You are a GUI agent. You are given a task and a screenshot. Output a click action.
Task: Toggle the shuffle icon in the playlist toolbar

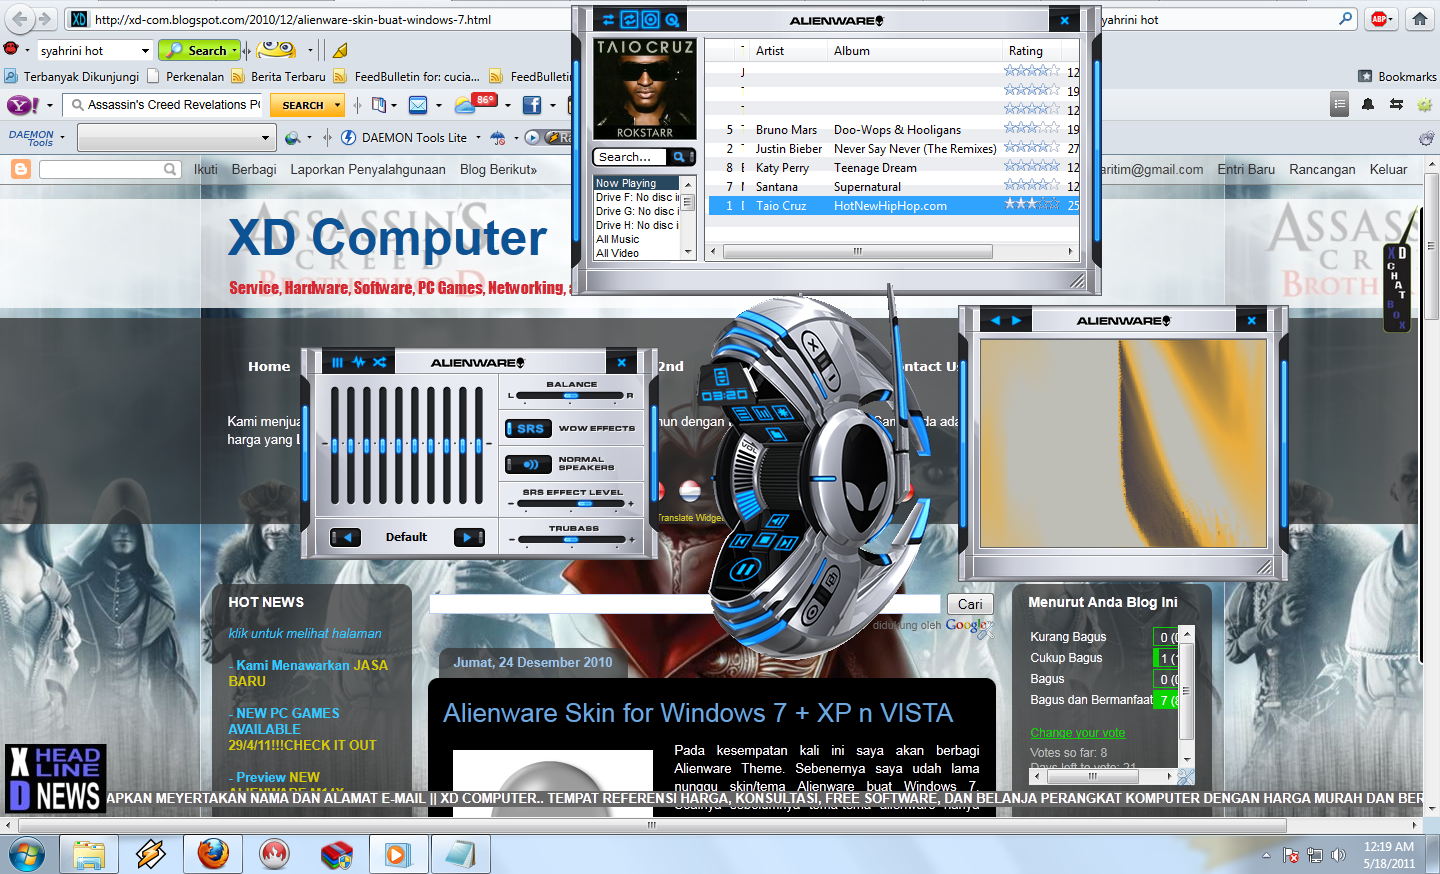tap(609, 19)
